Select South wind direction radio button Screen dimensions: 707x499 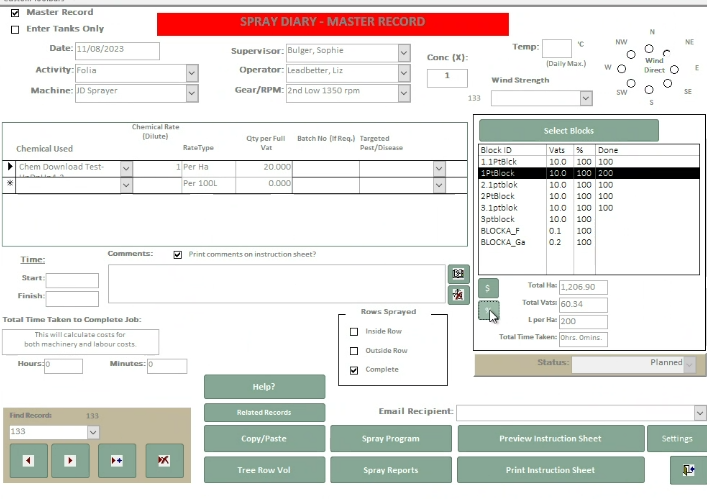coord(649,90)
